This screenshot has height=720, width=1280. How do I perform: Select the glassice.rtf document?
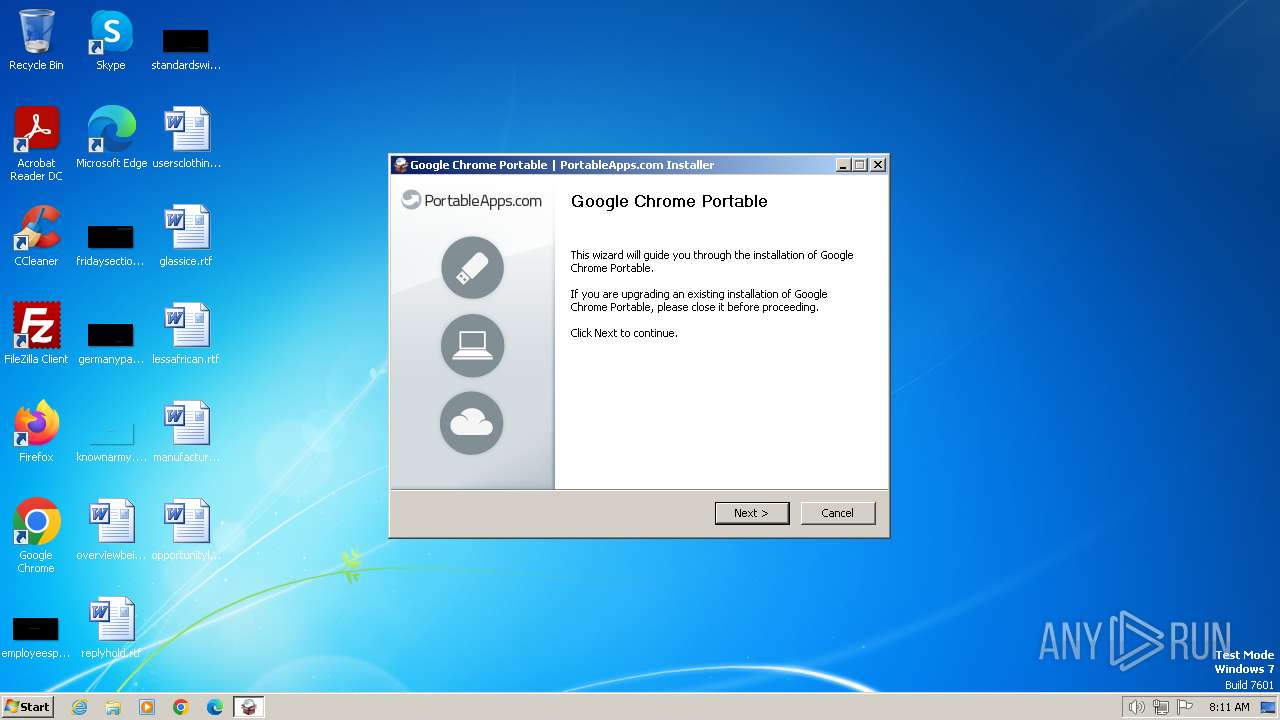click(186, 236)
